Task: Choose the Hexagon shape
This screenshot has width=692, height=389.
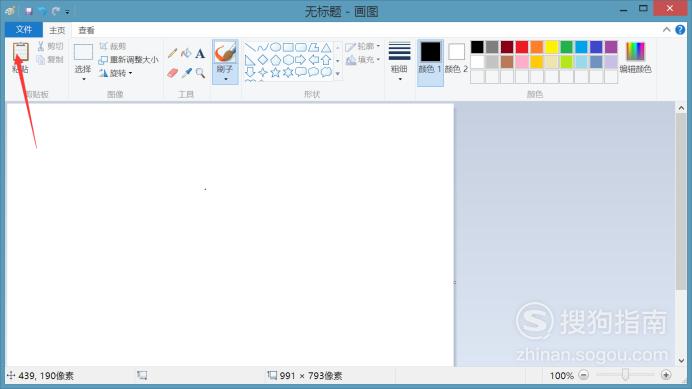Action: [x=288, y=60]
